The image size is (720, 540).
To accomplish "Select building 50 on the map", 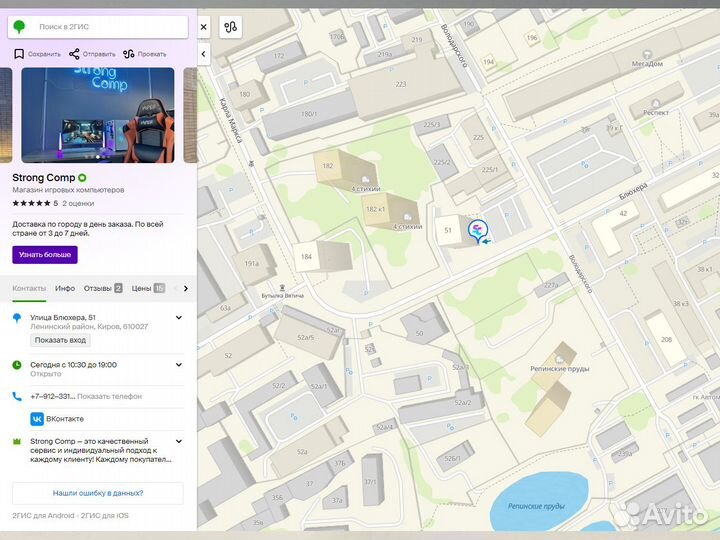I will coord(419,333).
